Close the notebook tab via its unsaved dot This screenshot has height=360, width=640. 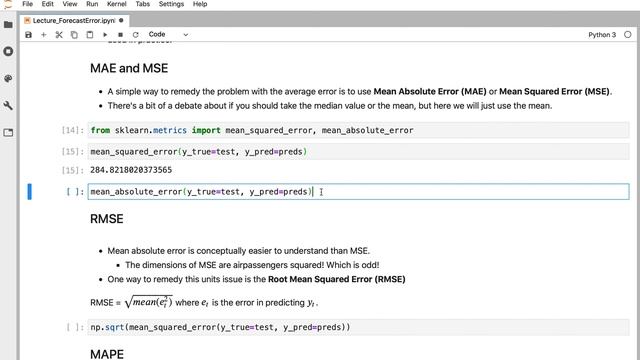tap(121, 20)
